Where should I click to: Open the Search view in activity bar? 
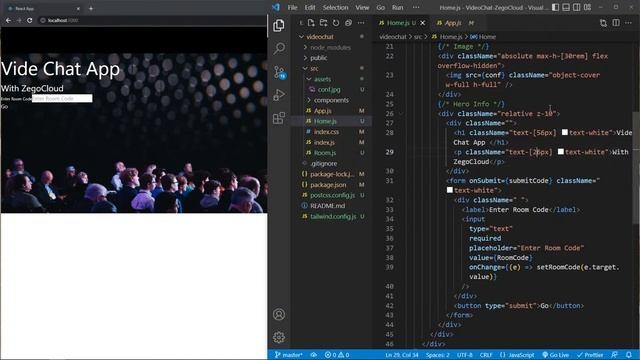click(279, 49)
